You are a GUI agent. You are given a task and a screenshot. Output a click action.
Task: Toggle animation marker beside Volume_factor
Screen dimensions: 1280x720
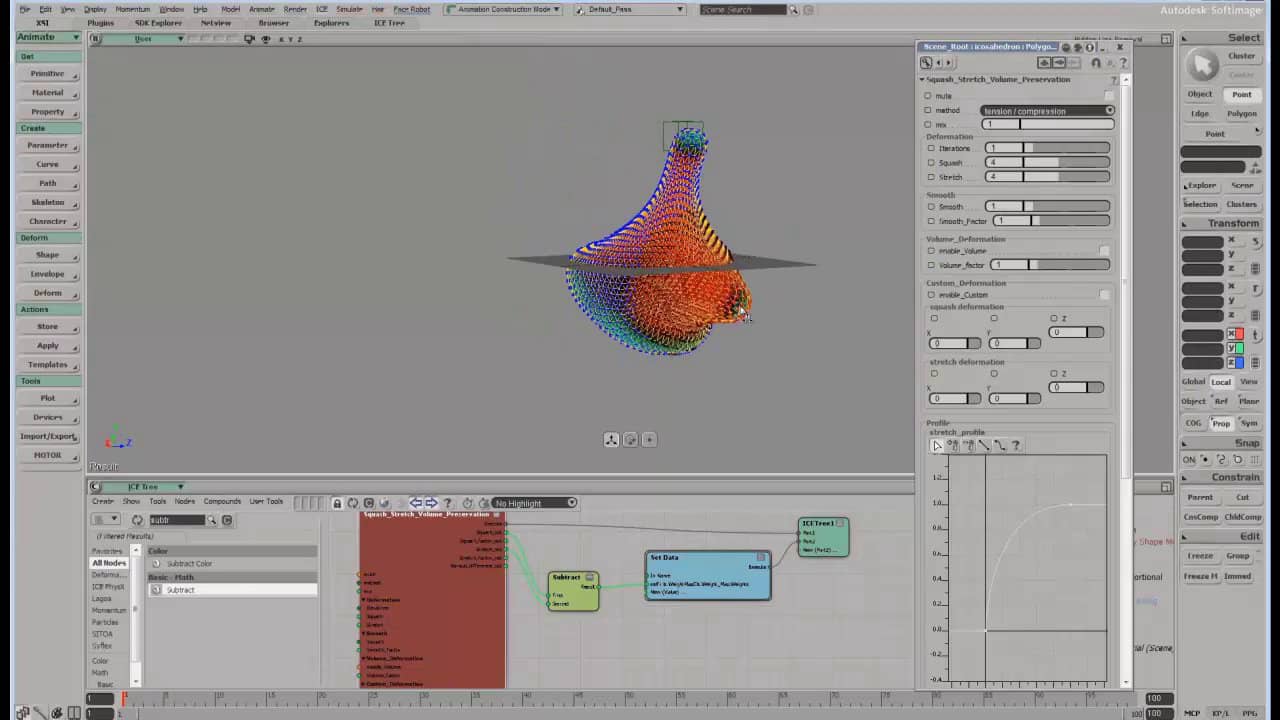click(931, 265)
